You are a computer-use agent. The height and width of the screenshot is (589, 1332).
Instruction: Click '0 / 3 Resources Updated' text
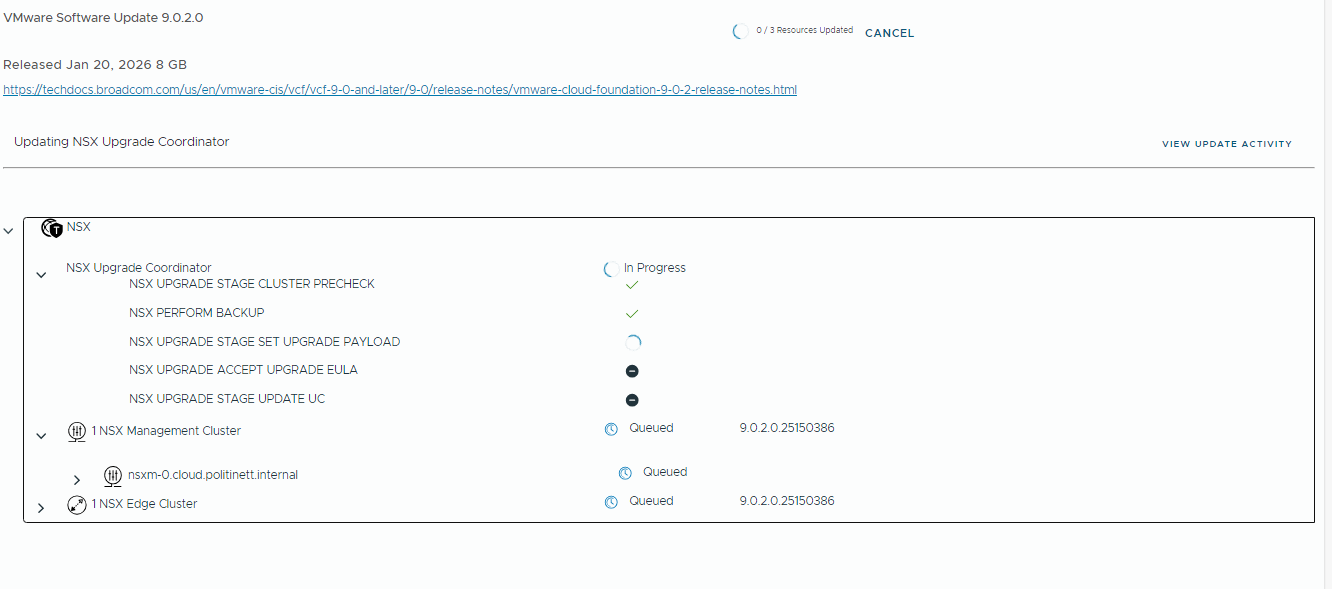(805, 30)
